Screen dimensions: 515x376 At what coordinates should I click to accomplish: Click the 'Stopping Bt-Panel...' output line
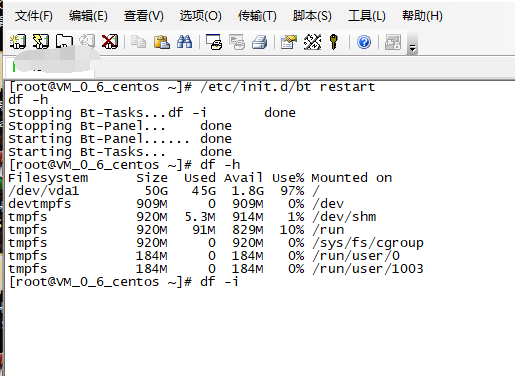[120, 126]
